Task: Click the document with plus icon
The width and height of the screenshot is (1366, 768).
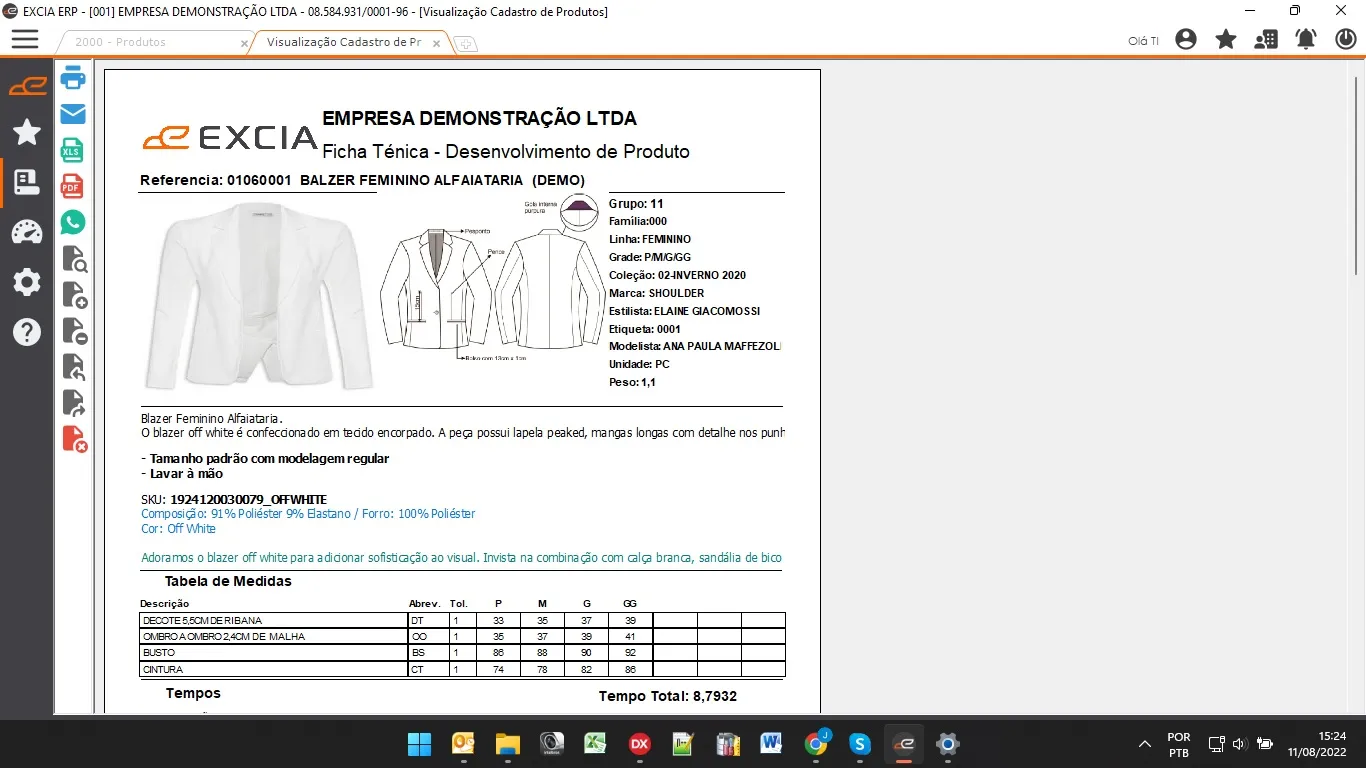Action: (75, 295)
